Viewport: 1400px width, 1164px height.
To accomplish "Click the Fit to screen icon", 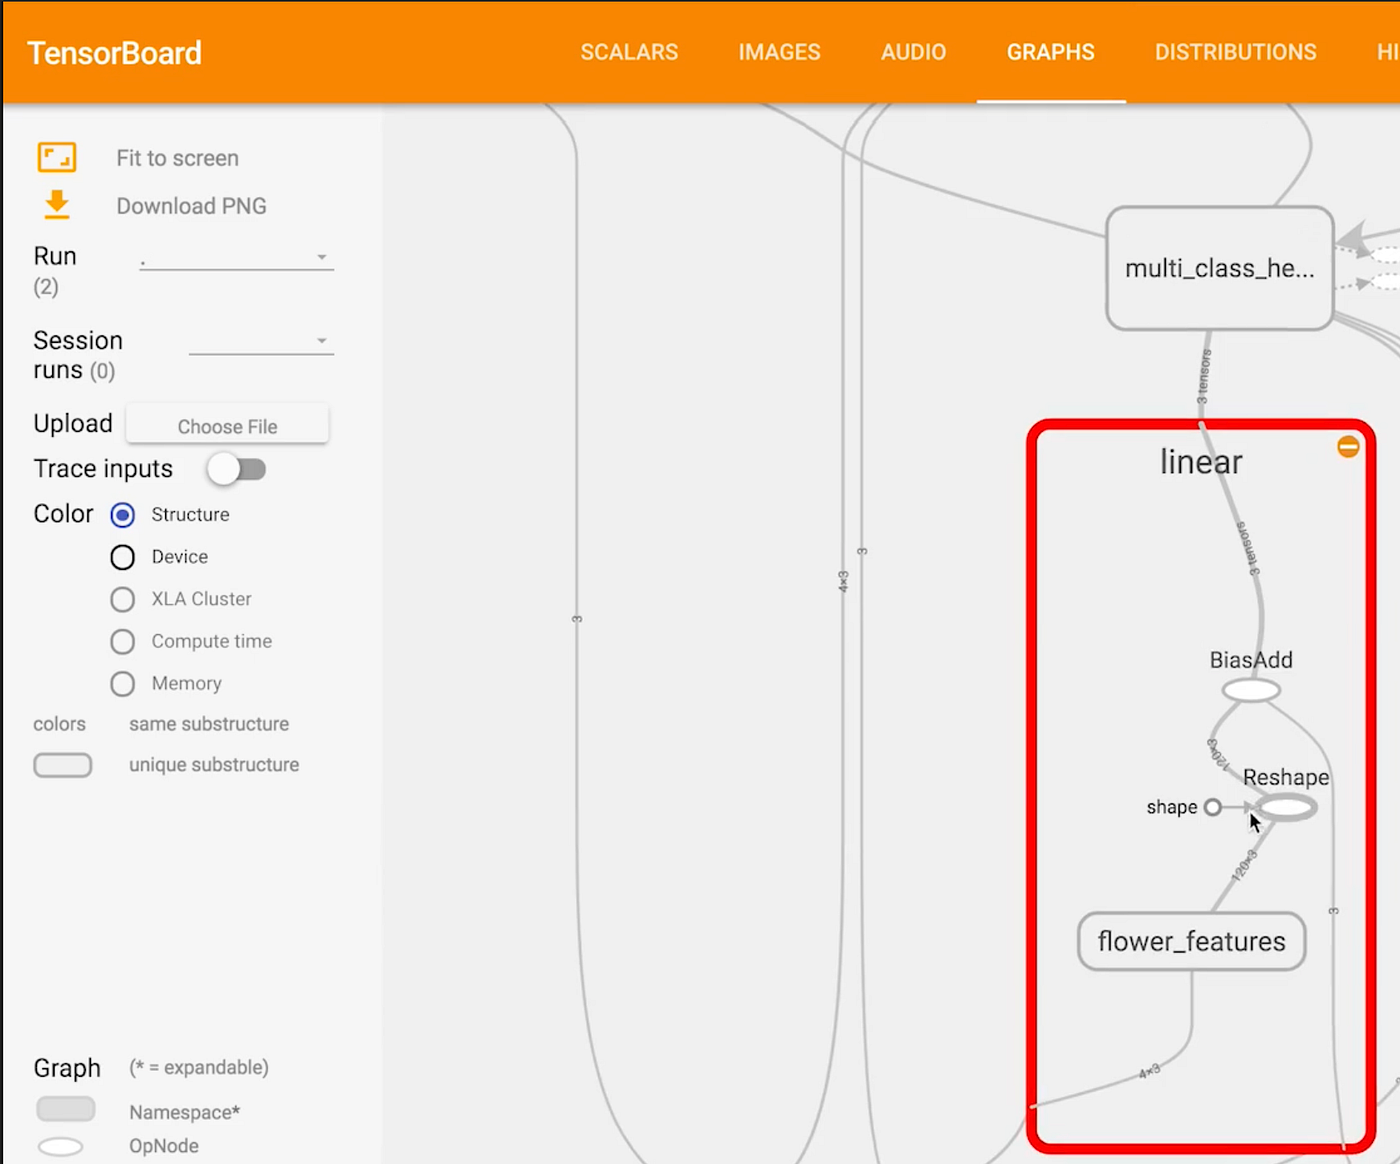I will click(56, 157).
